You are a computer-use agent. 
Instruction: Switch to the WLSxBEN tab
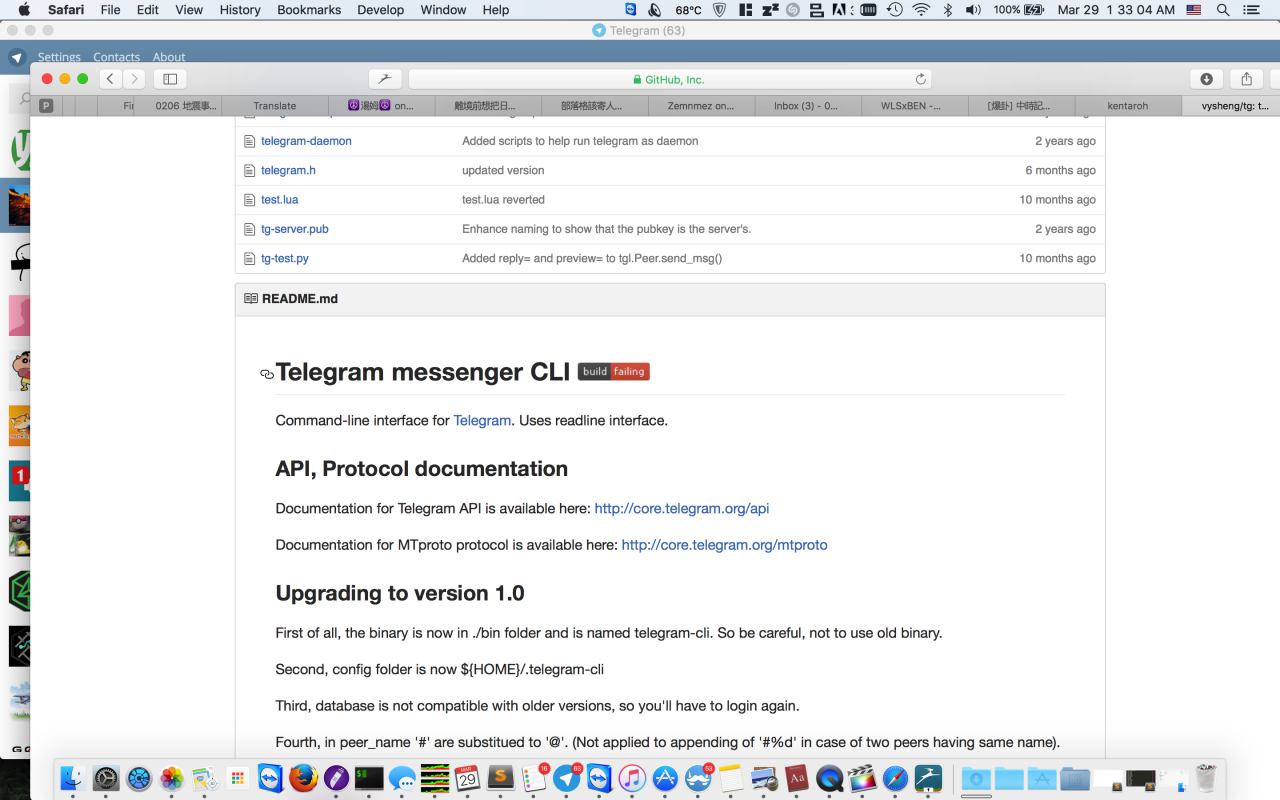tap(911, 105)
